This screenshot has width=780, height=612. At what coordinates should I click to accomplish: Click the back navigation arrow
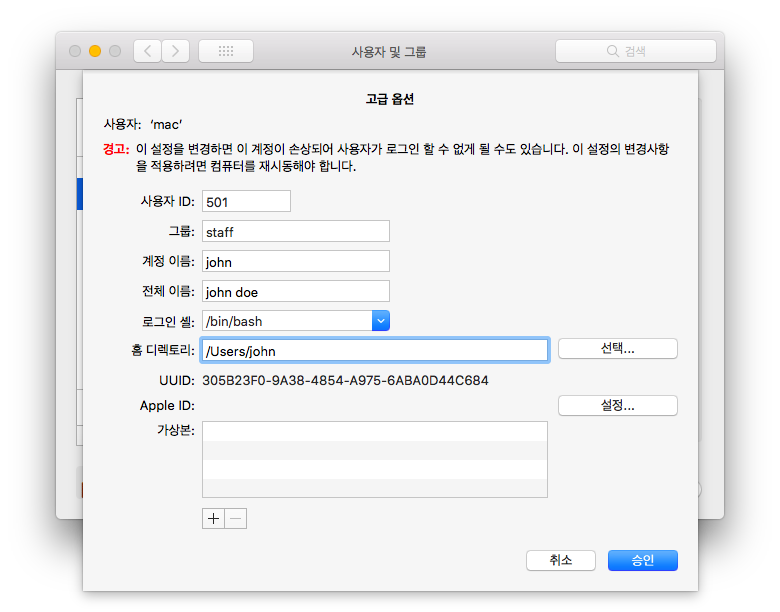[x=147, y=51]
